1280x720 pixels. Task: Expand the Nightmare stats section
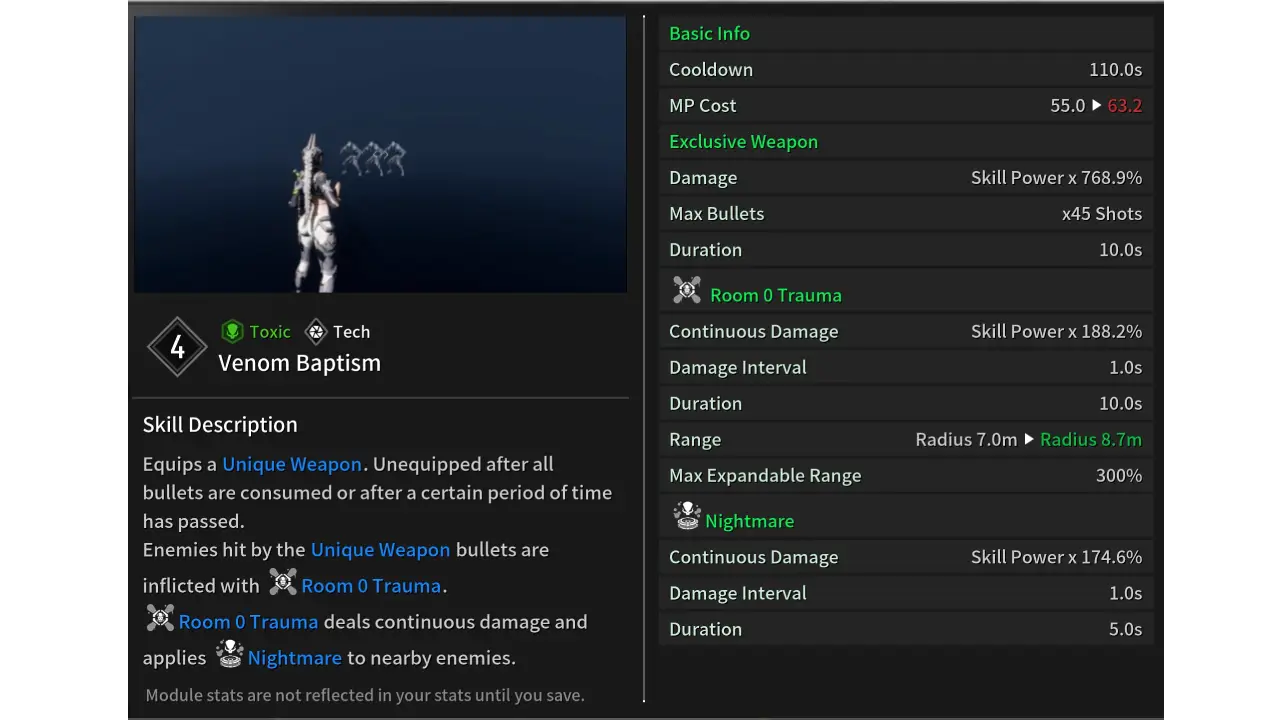[749, 520]
